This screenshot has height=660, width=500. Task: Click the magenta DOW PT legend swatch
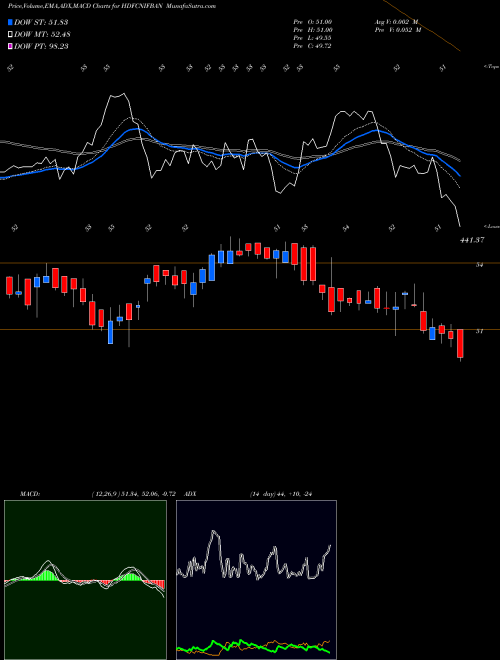click(x=11, y=46)
